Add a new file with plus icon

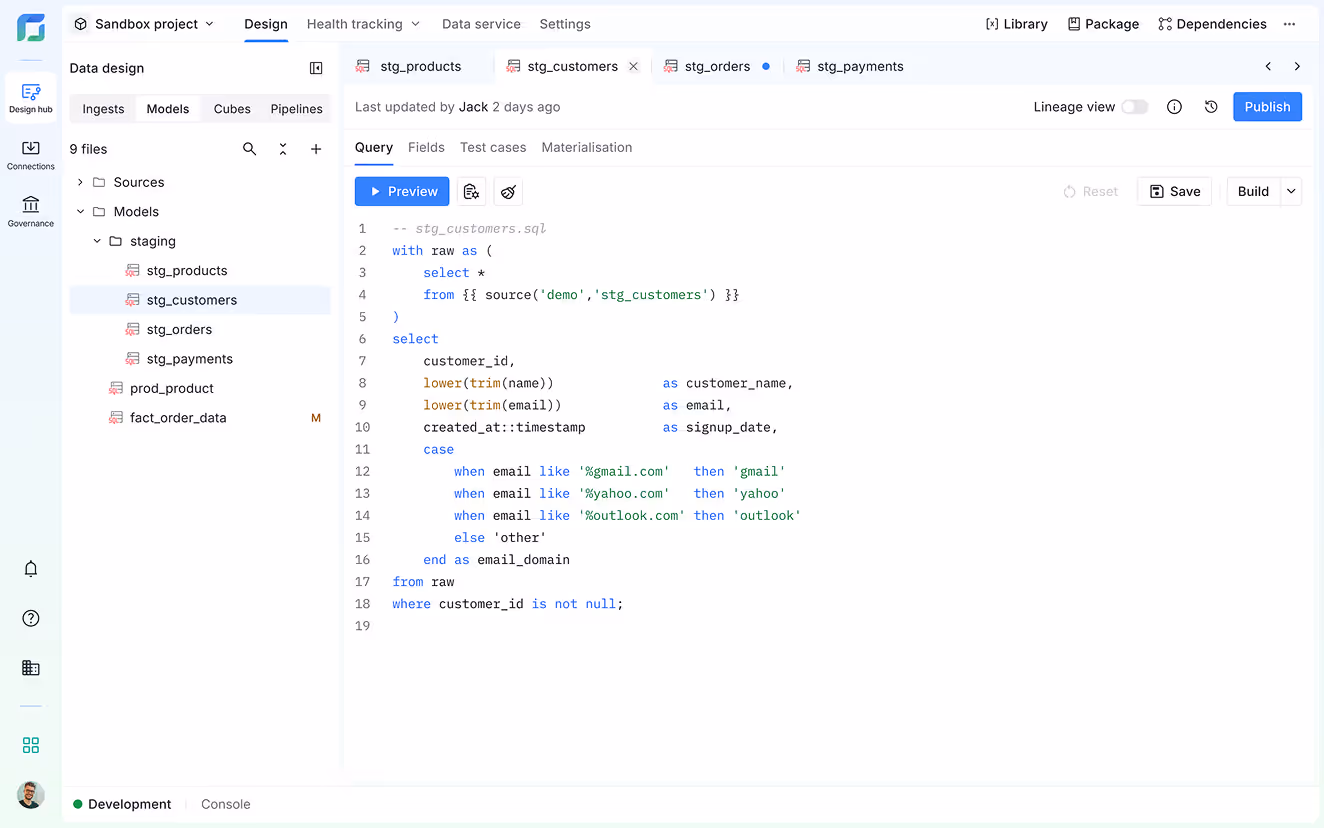click(316, 149)
